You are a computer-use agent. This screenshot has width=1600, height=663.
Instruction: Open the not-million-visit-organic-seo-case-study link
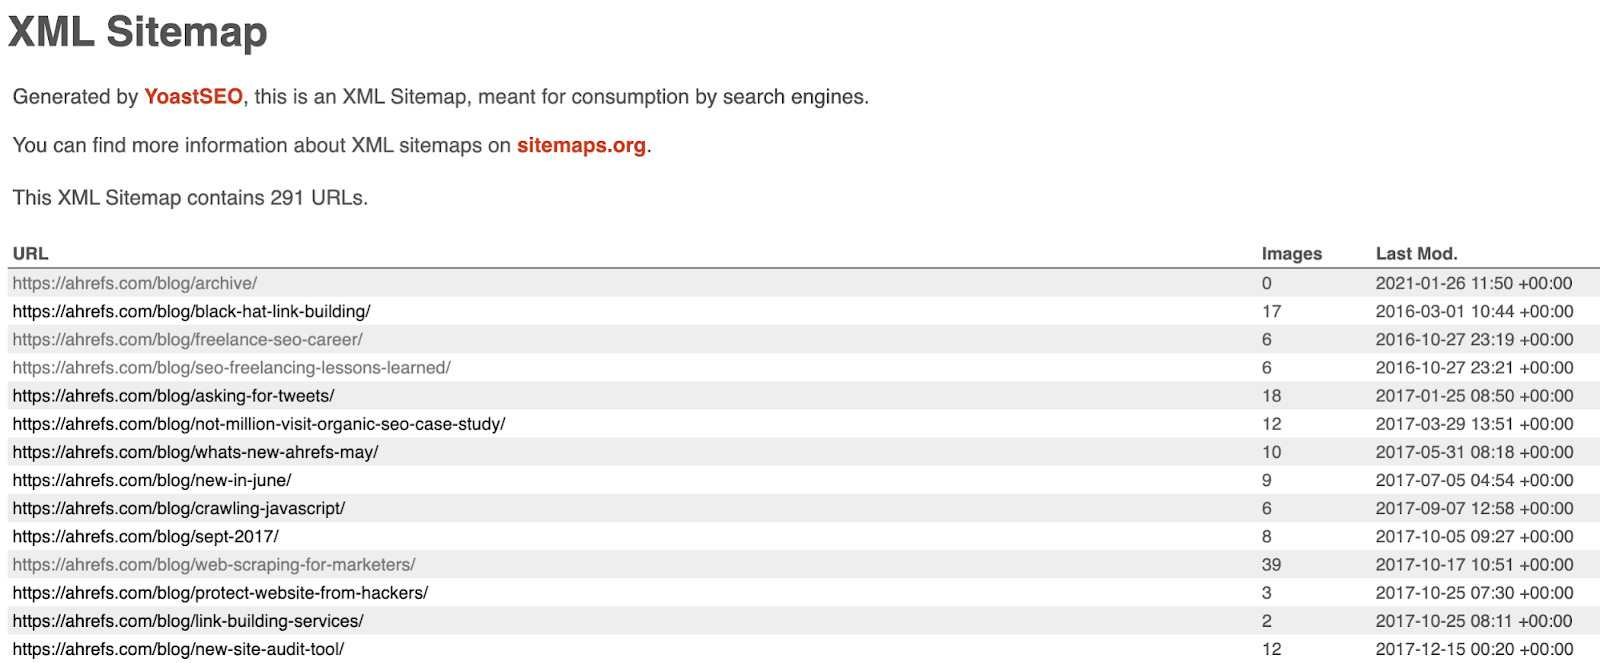259,424
